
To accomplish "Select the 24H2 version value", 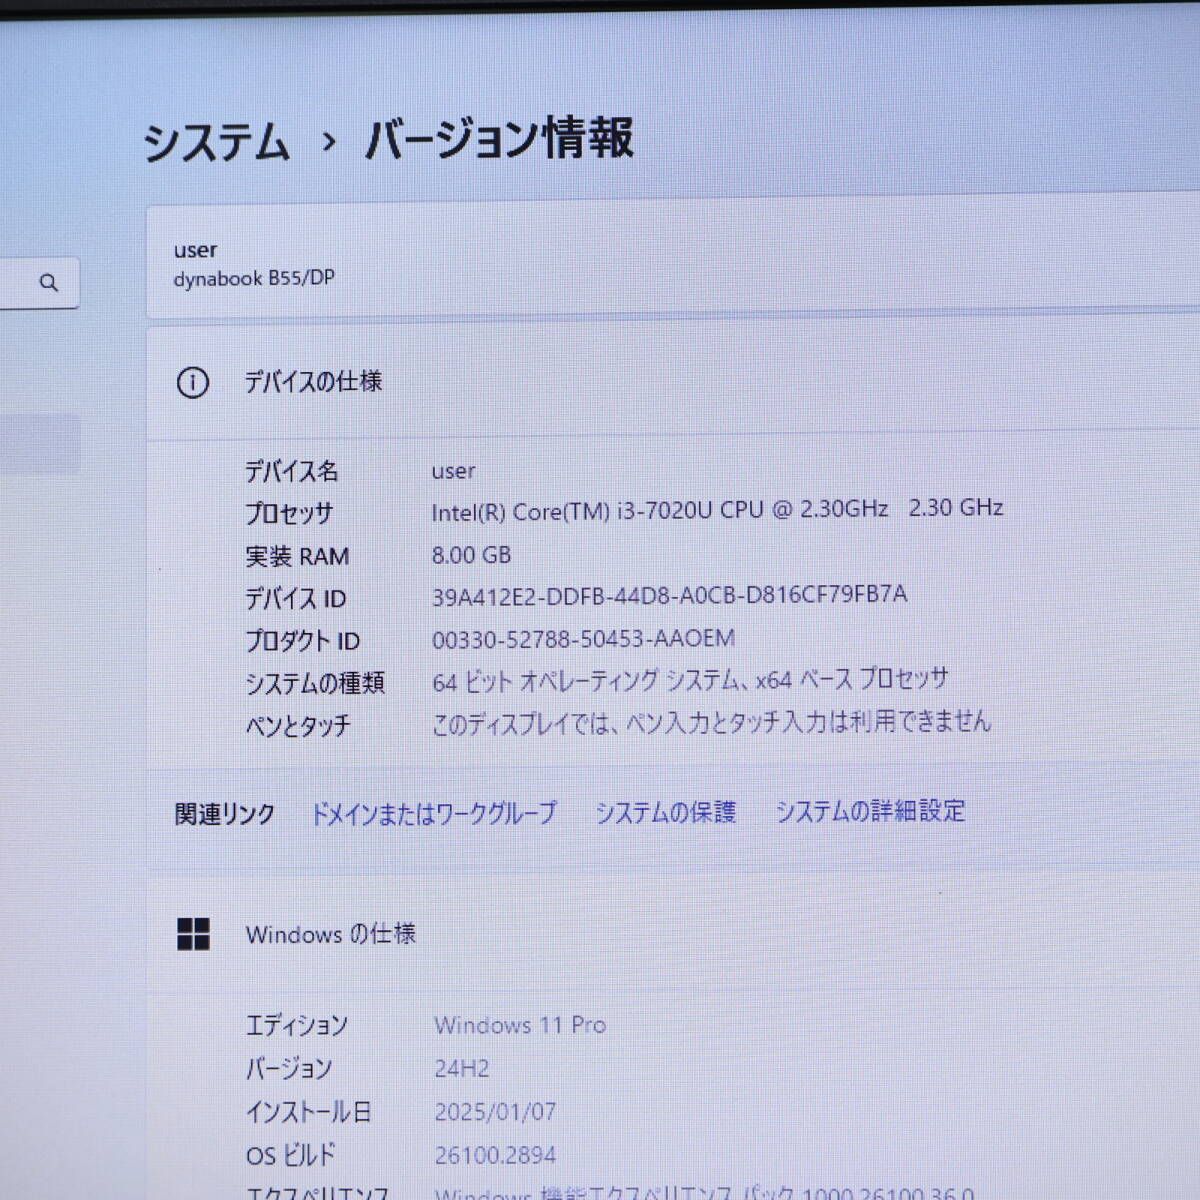I will click(462, 1068).
